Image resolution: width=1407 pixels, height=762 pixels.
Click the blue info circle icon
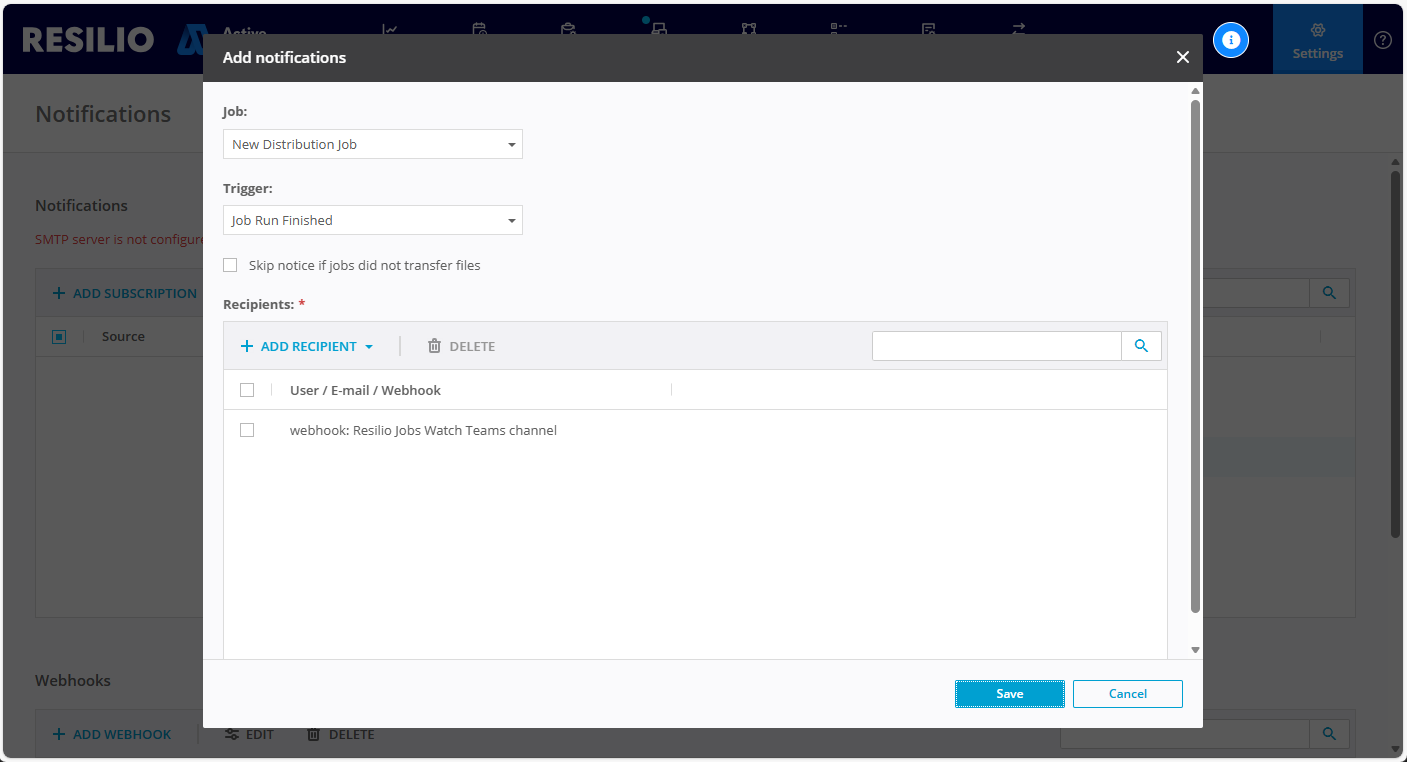pos(1231,40)
